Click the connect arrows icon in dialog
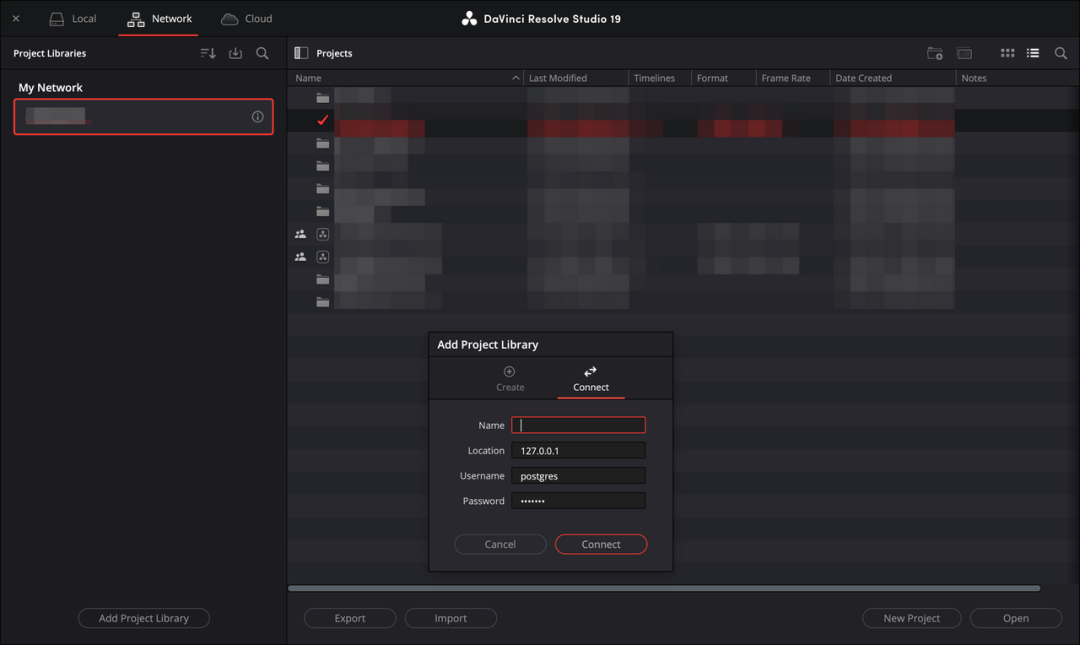 (590, 371)
